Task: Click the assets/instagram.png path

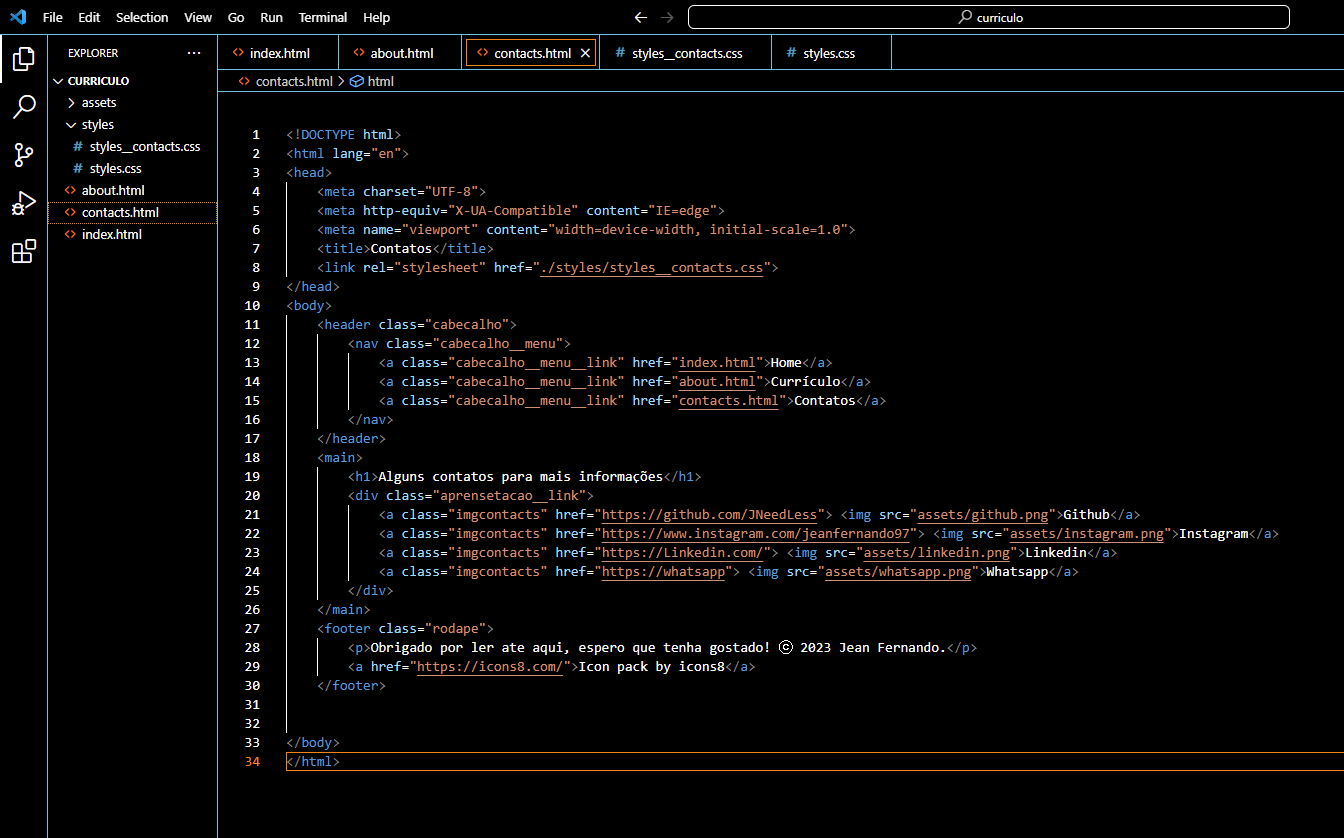Action: (x=1086, y=534)
